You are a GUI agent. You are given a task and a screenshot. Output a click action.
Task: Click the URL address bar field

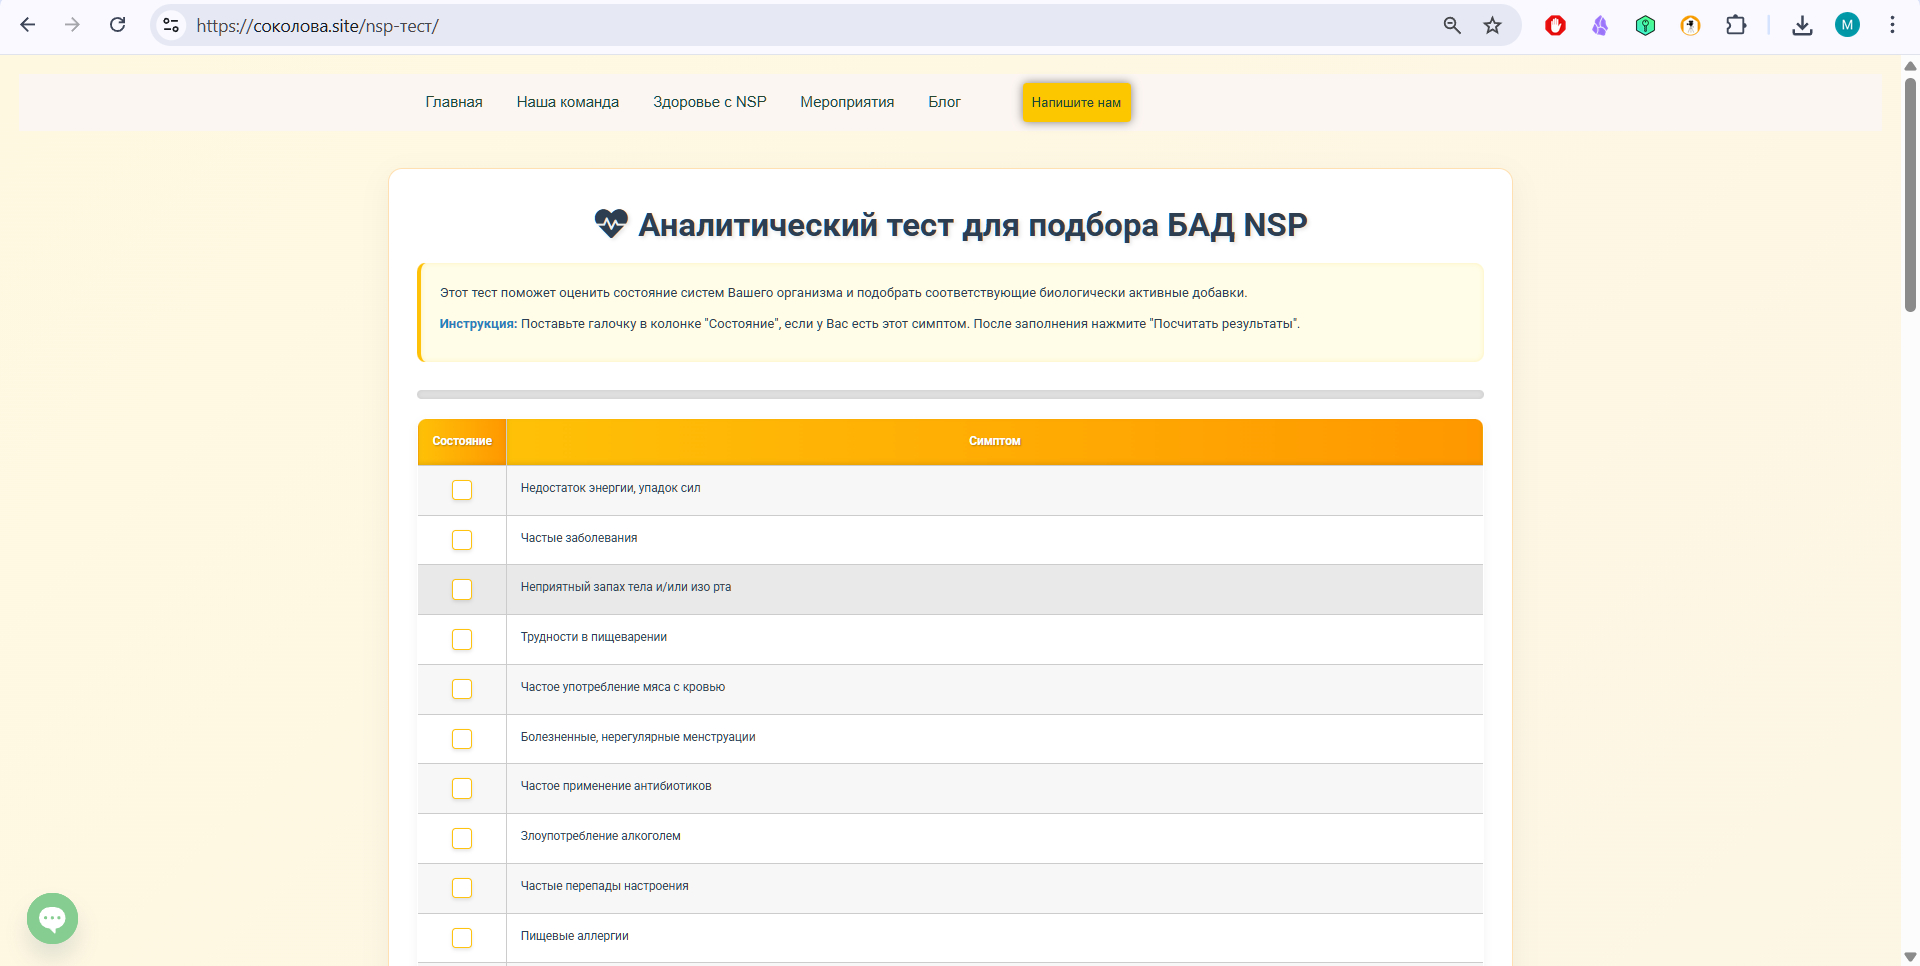pos(800,25)
